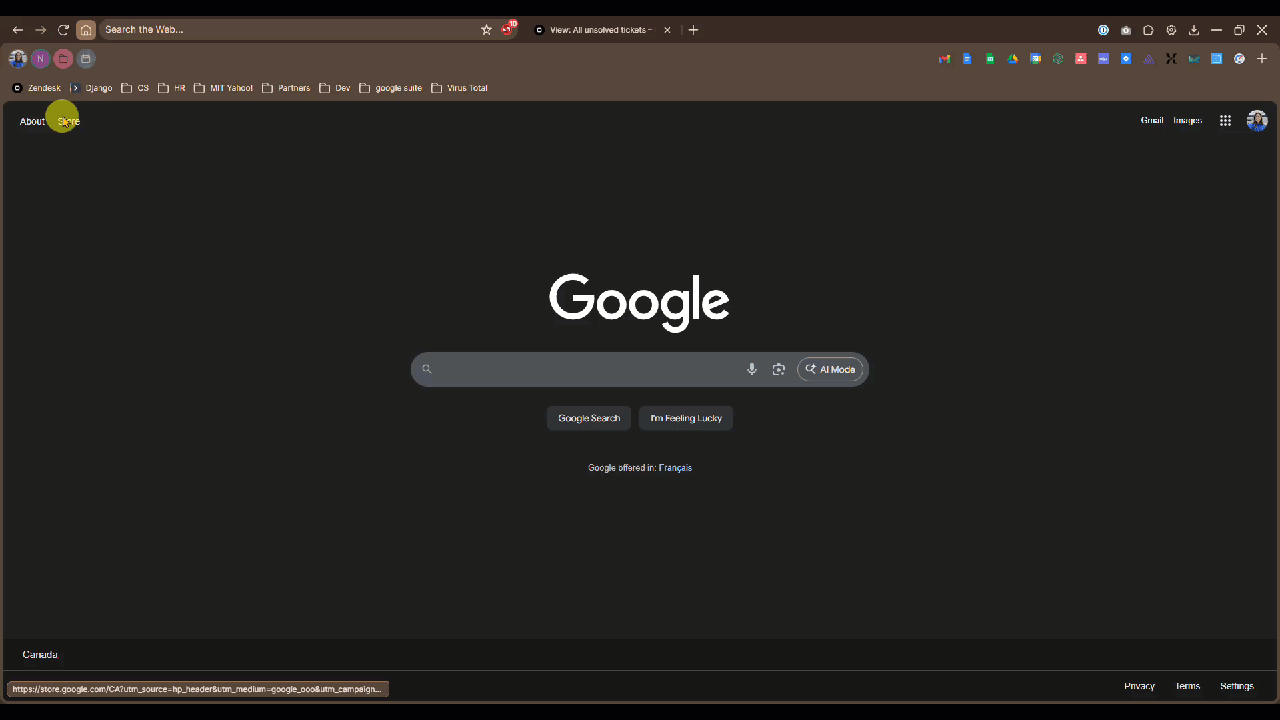Screen dimensions: 1280x720
Task: Open the Google Calendar web panel icon
Action: coord(1035,59)
